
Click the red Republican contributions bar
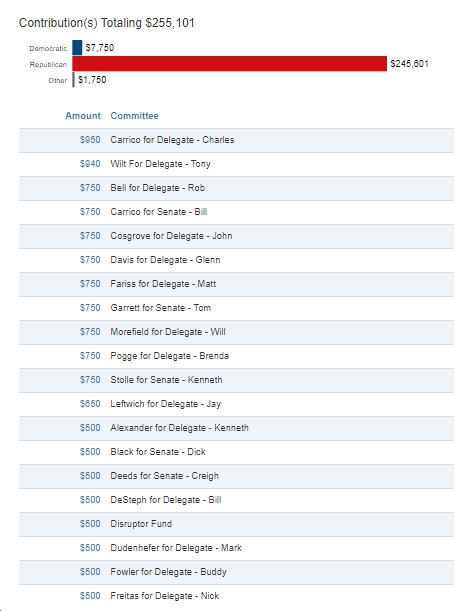[229, 64]
